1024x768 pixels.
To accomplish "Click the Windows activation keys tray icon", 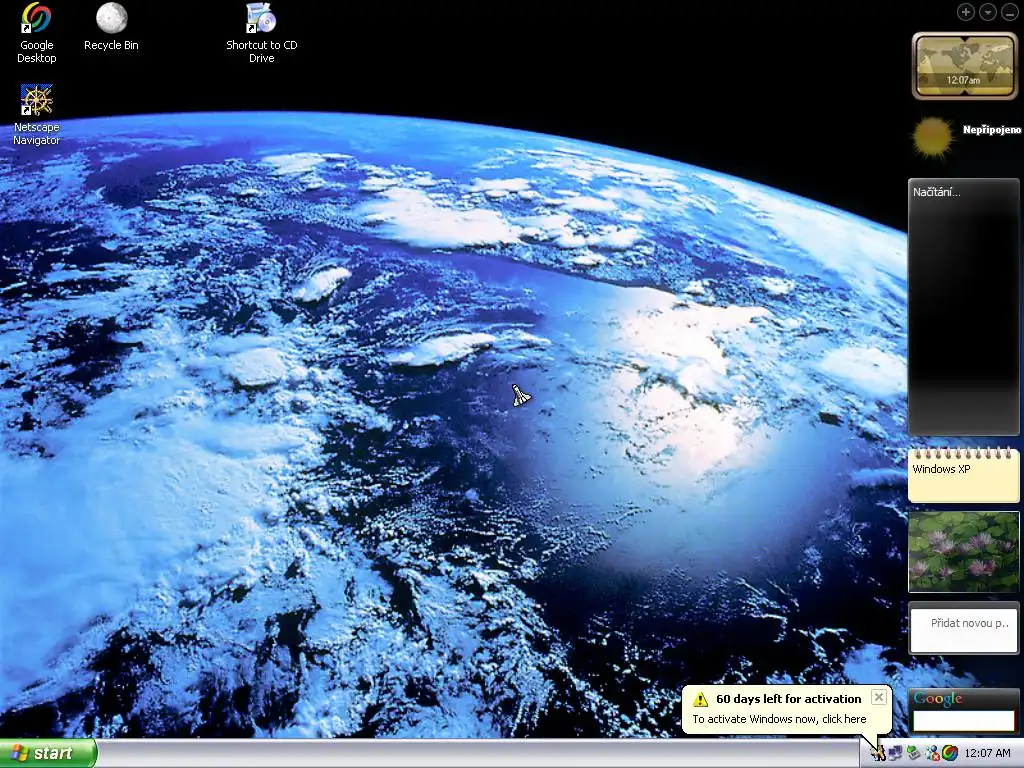I will (x=878, y=754).
